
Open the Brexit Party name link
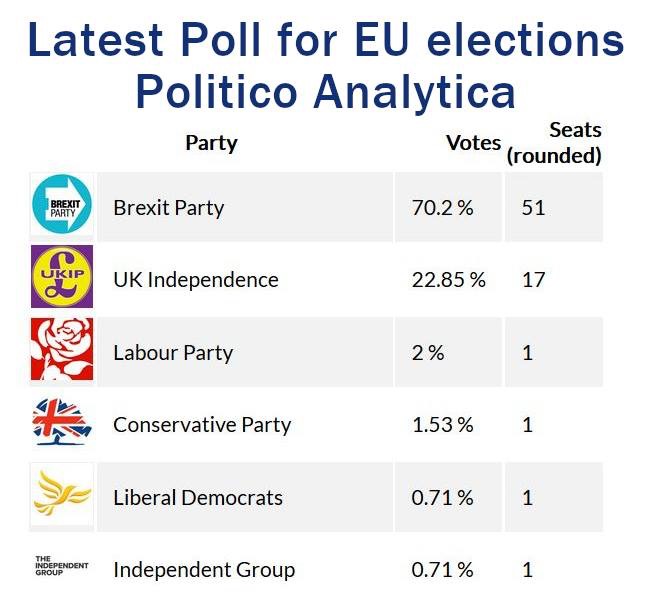(168, 208)
